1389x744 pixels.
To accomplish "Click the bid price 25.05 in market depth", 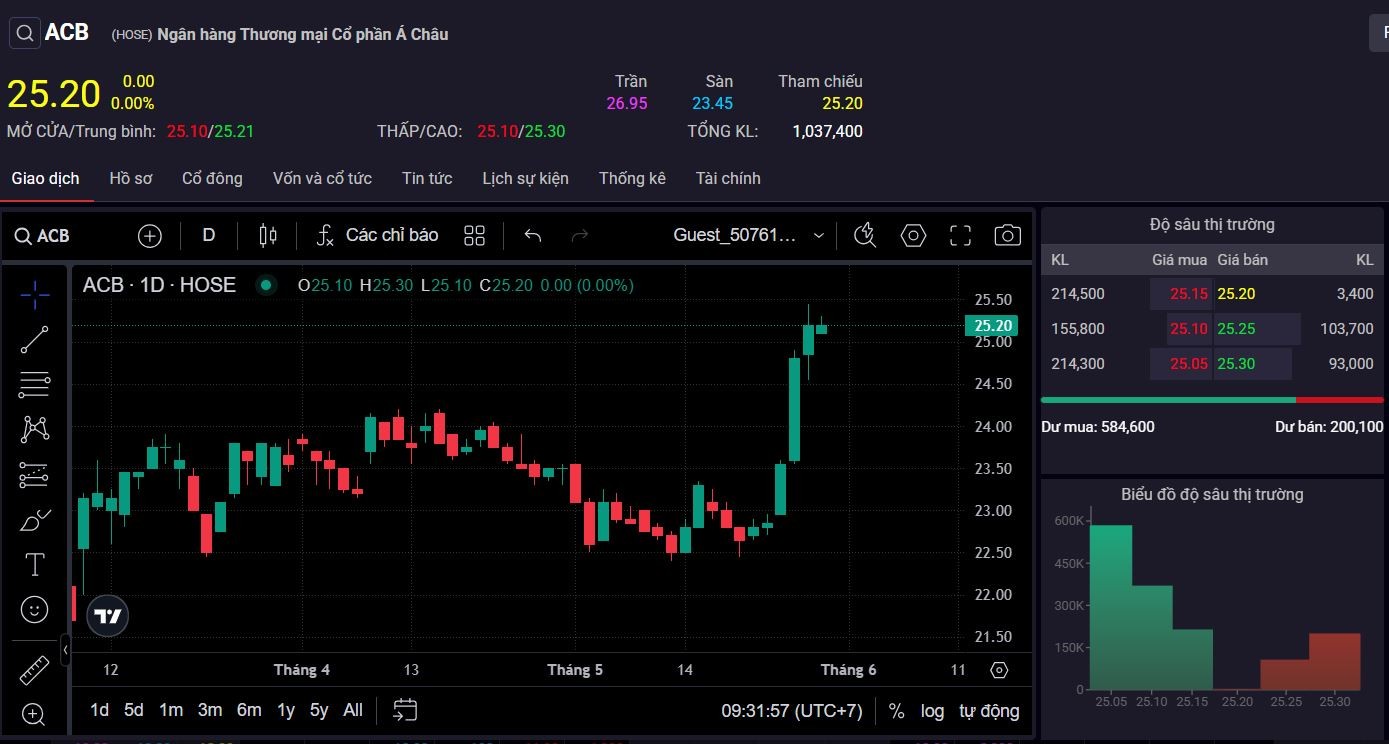I will (1189, 364).
